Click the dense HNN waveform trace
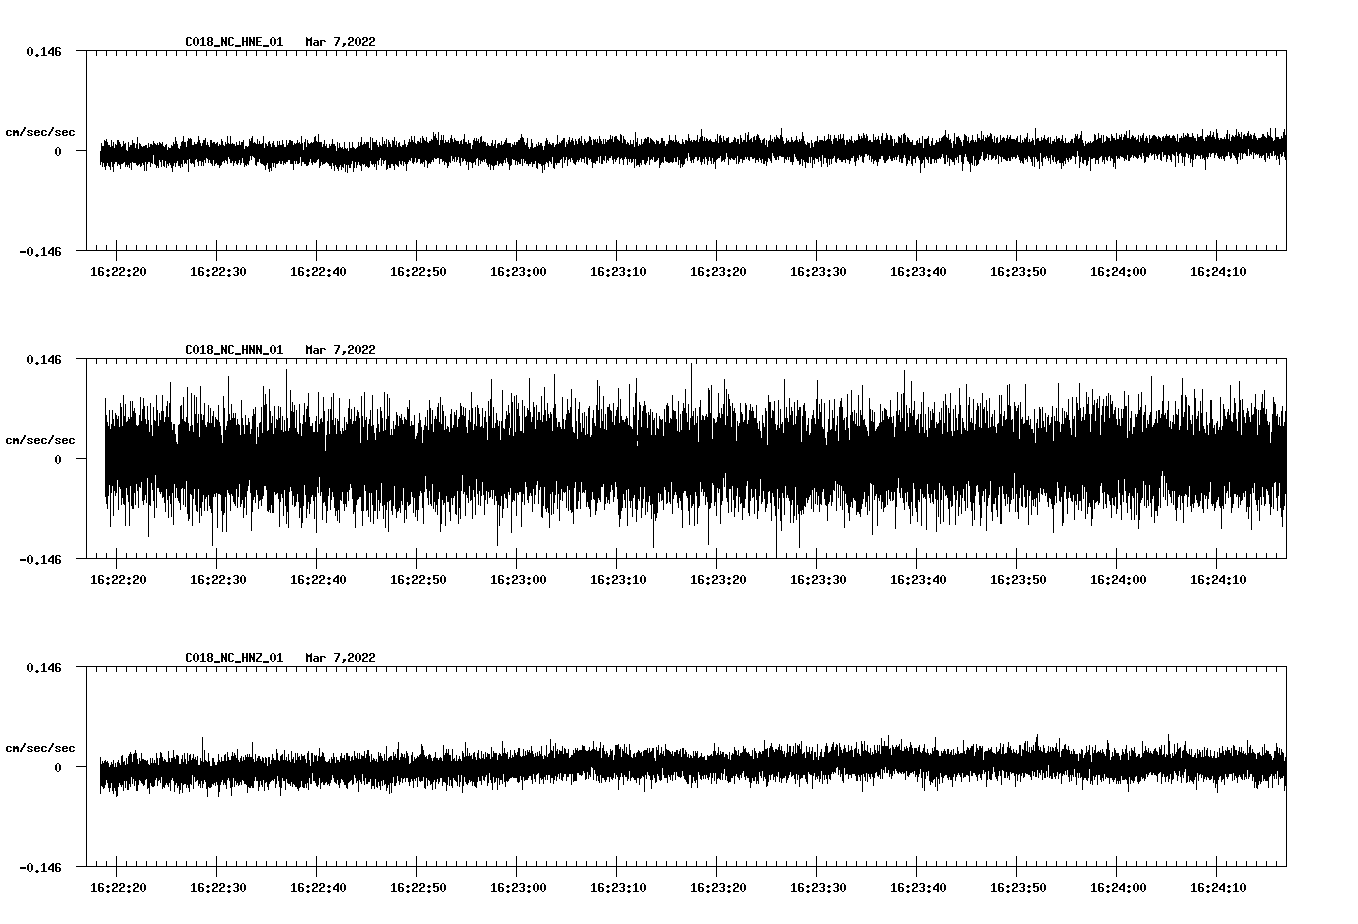 (x=695, y=459)
